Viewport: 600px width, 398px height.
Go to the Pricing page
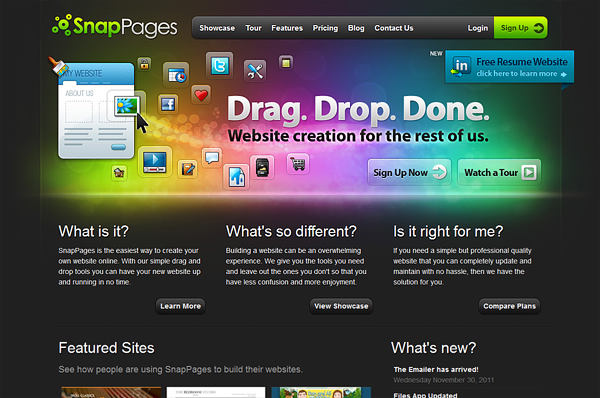325,28
